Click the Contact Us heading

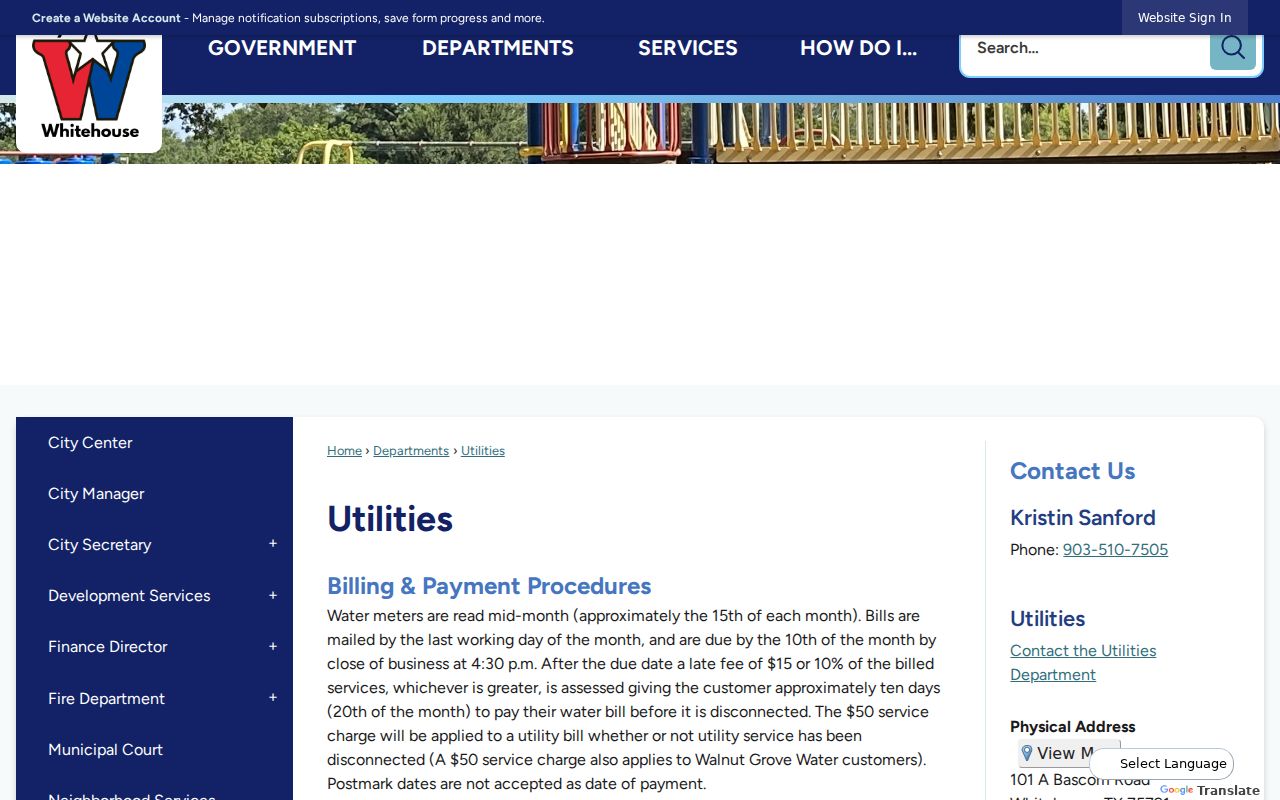point(1073,471)
